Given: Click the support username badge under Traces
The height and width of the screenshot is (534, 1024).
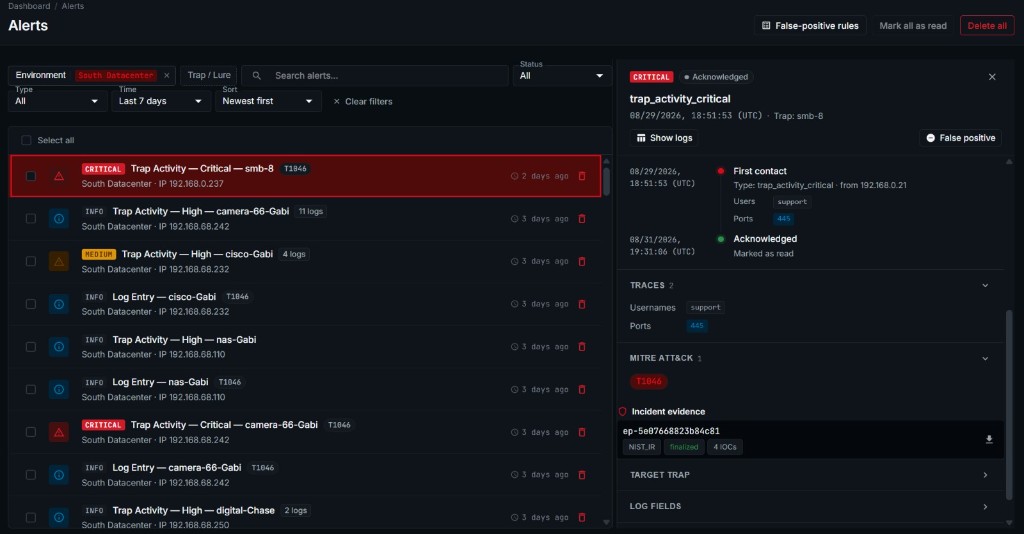Looking at the screenshot, I should tap(705, 307).
